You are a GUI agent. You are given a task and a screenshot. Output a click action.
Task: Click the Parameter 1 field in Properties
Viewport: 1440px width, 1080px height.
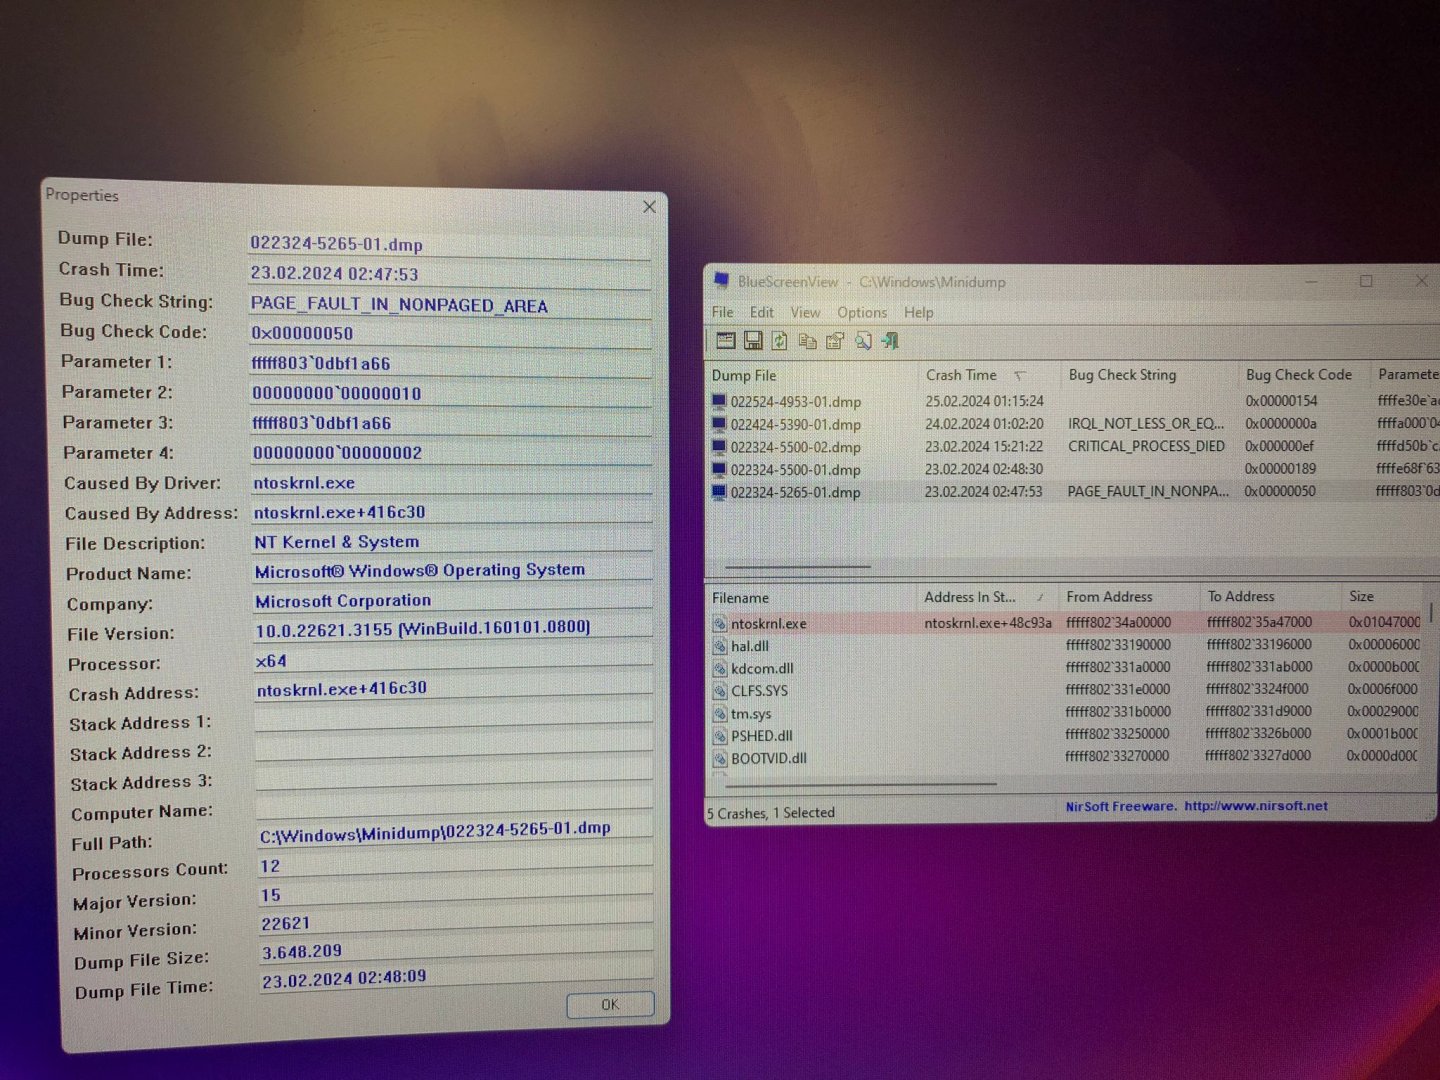[x=451, y=364]
